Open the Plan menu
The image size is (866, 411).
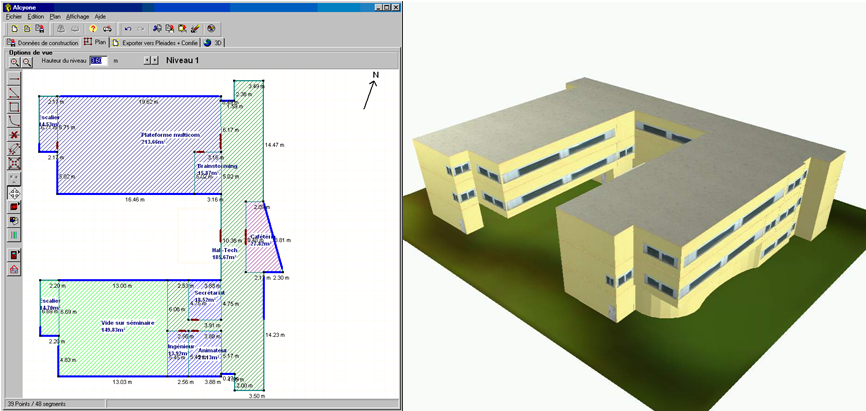coord(55,17)
